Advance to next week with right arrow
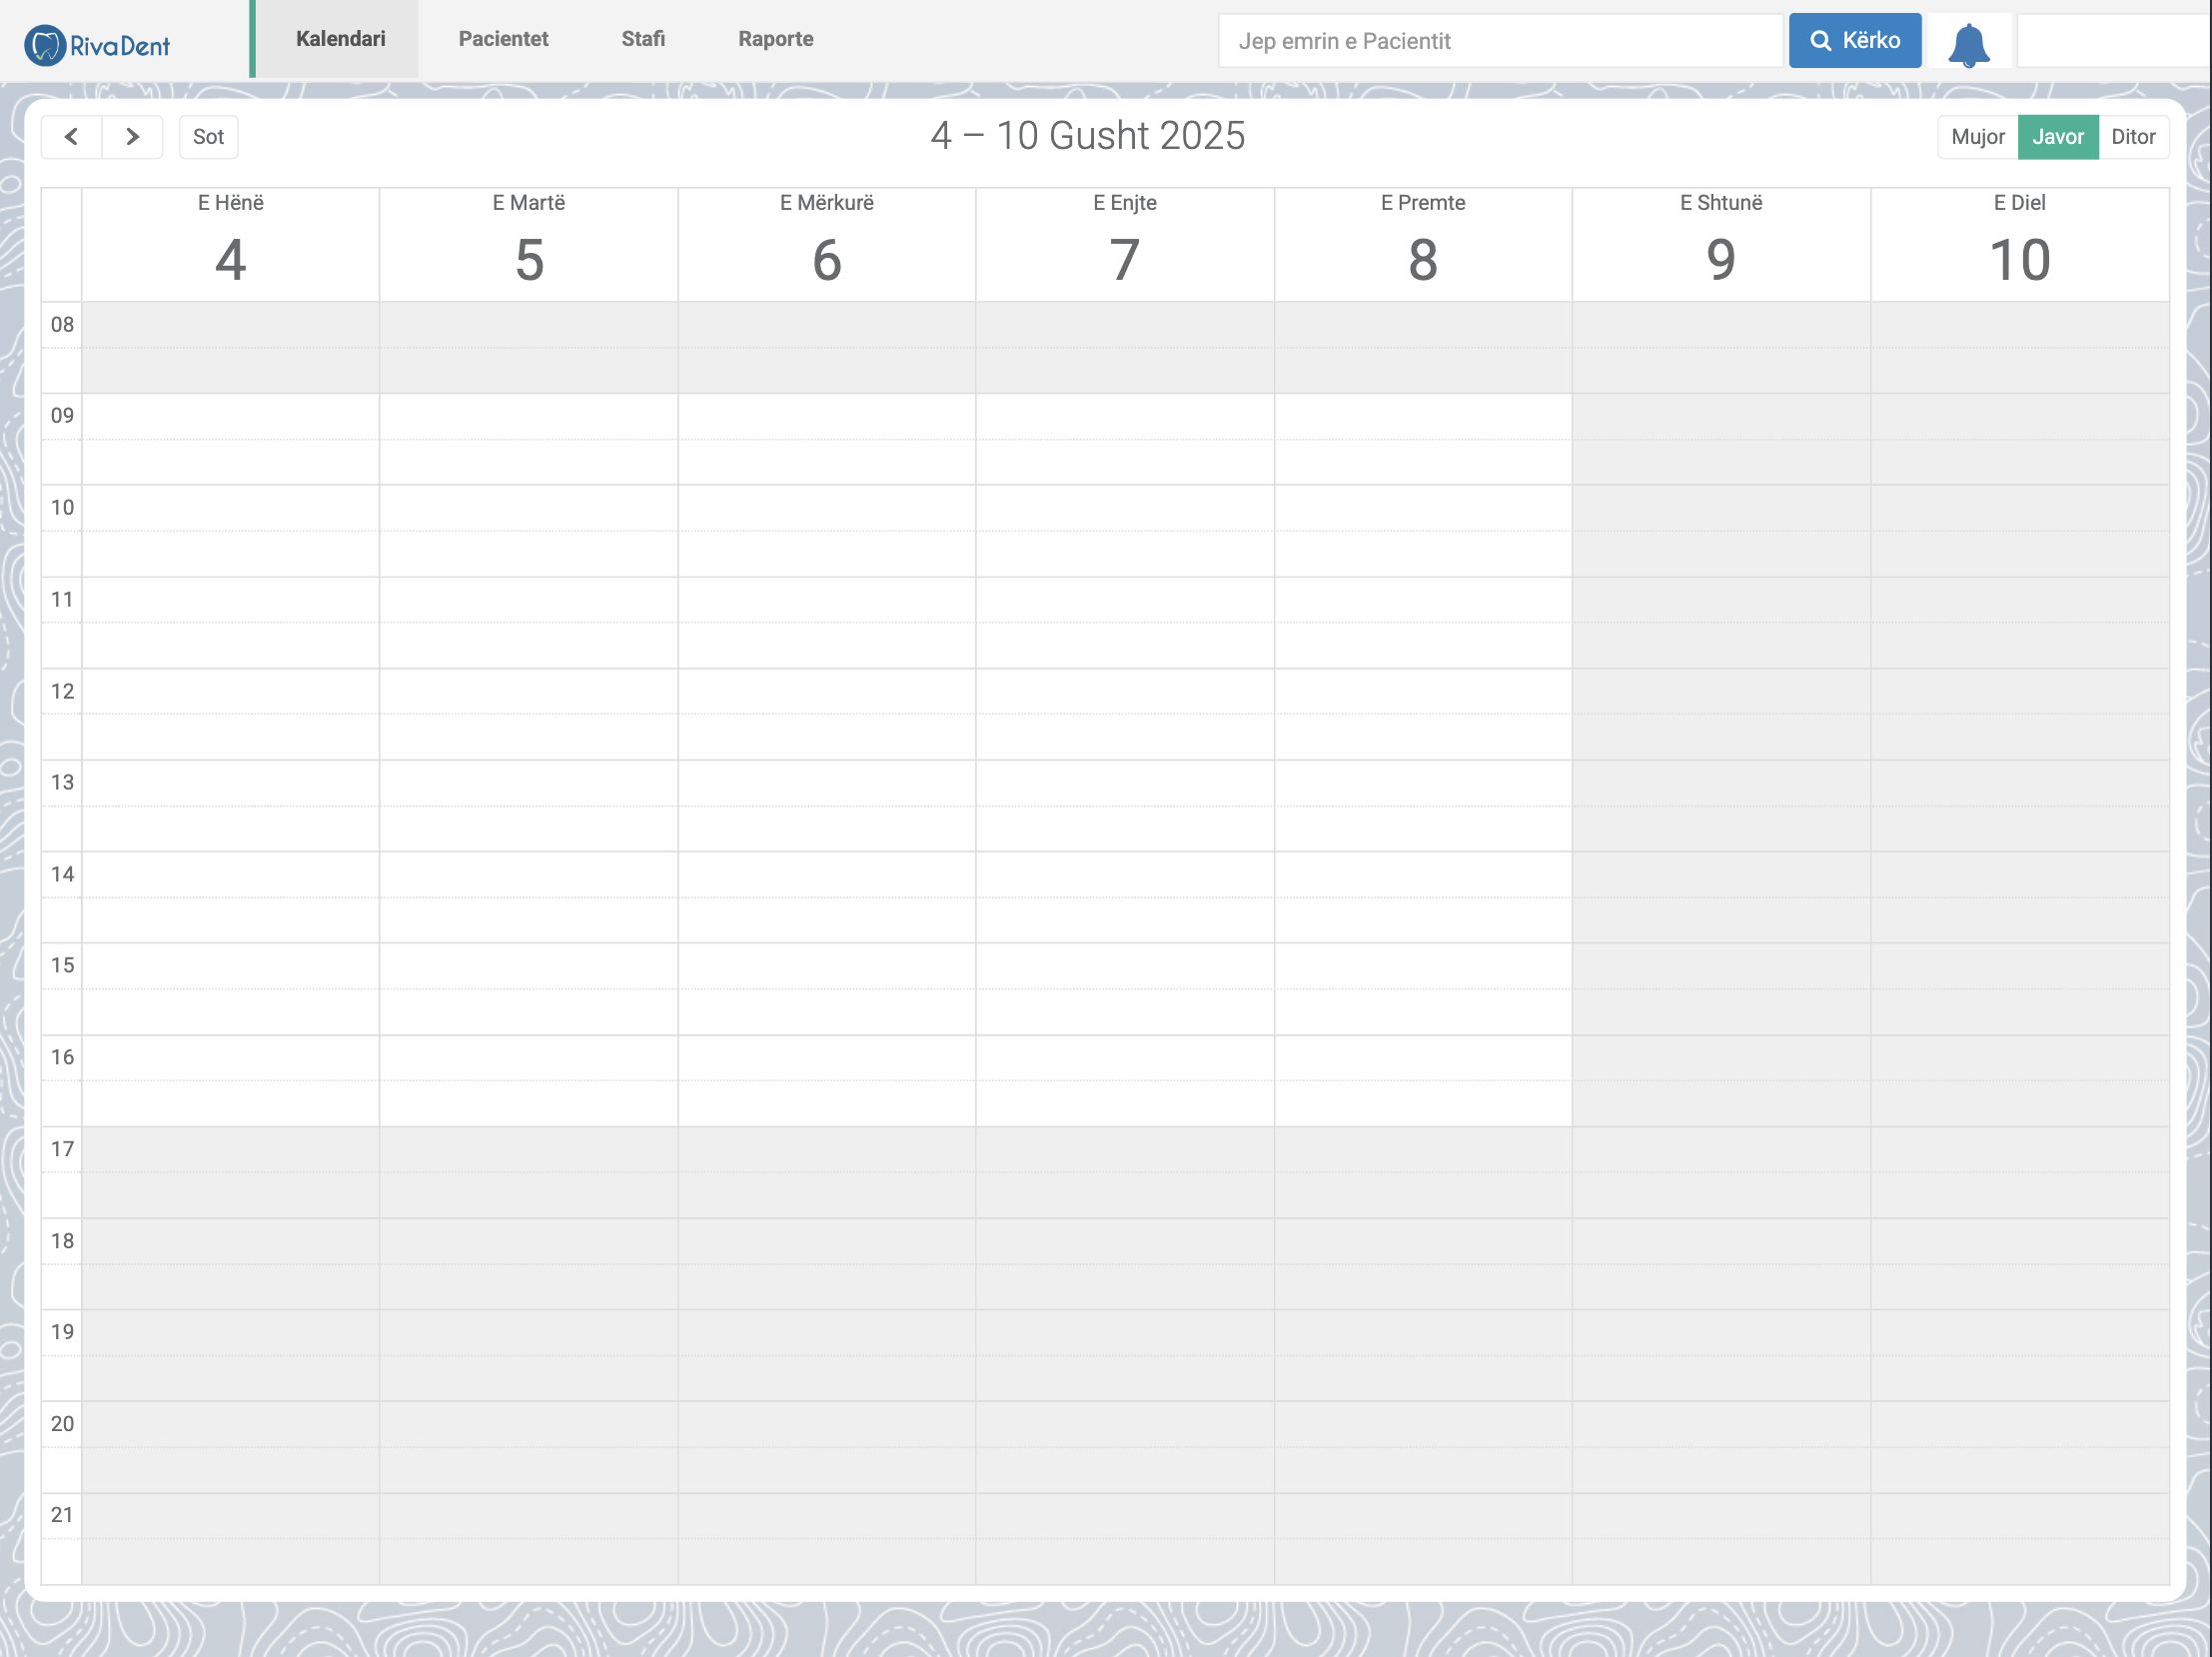Viewport: 2212px width, 1657px height. [132, 136]
